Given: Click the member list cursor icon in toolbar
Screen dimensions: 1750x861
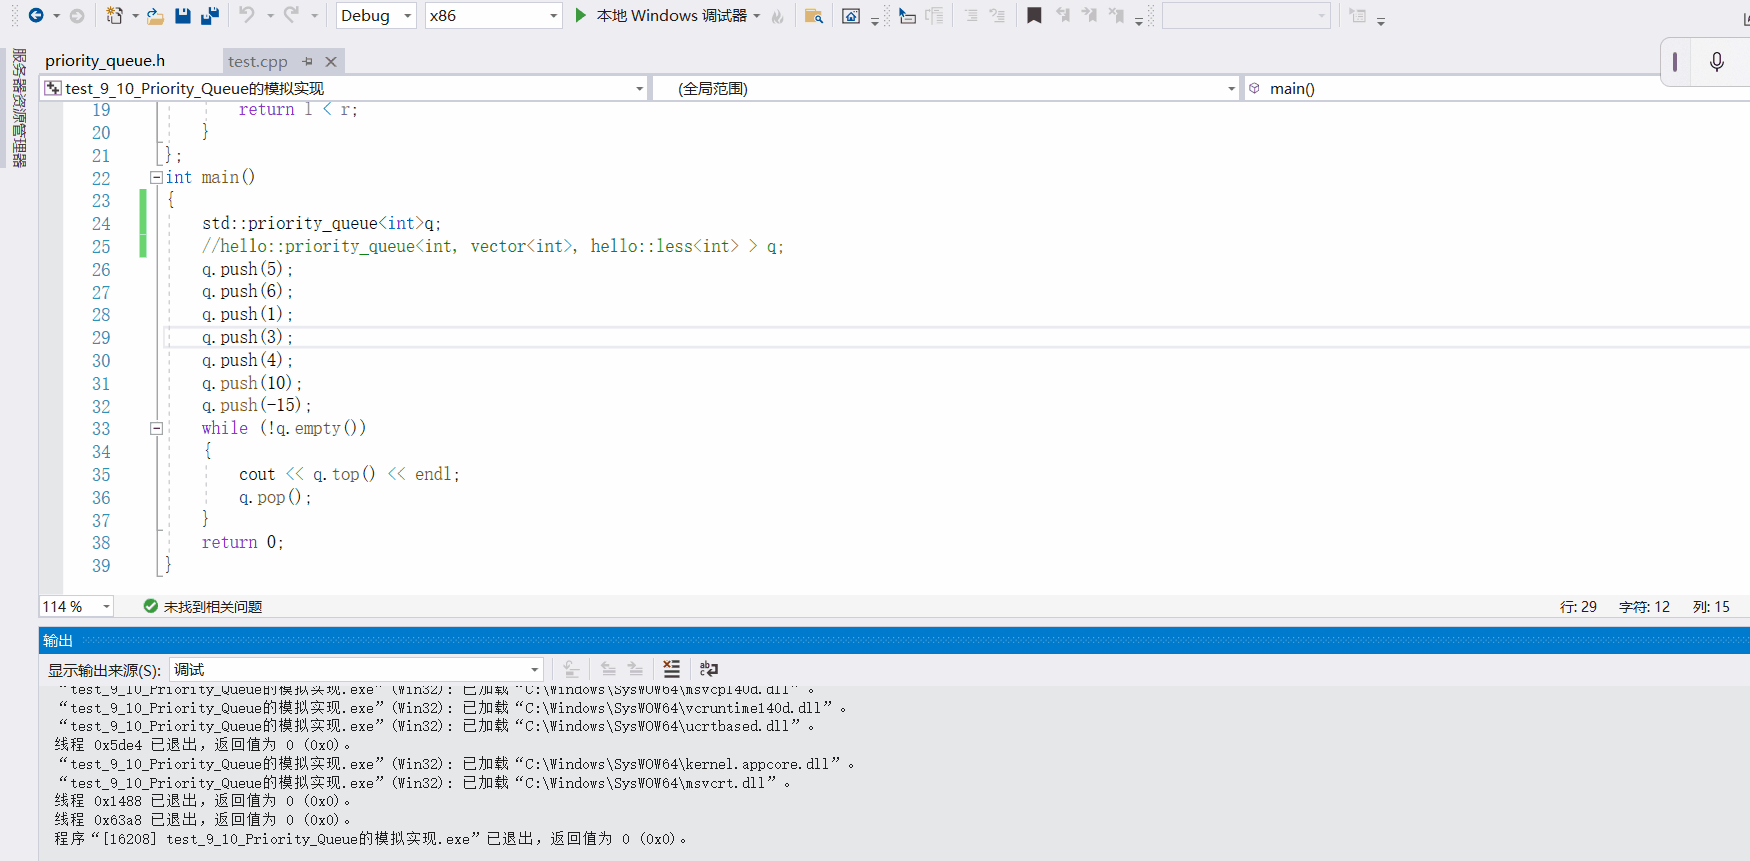Looking at the screenshot, I should coord(907,16).
